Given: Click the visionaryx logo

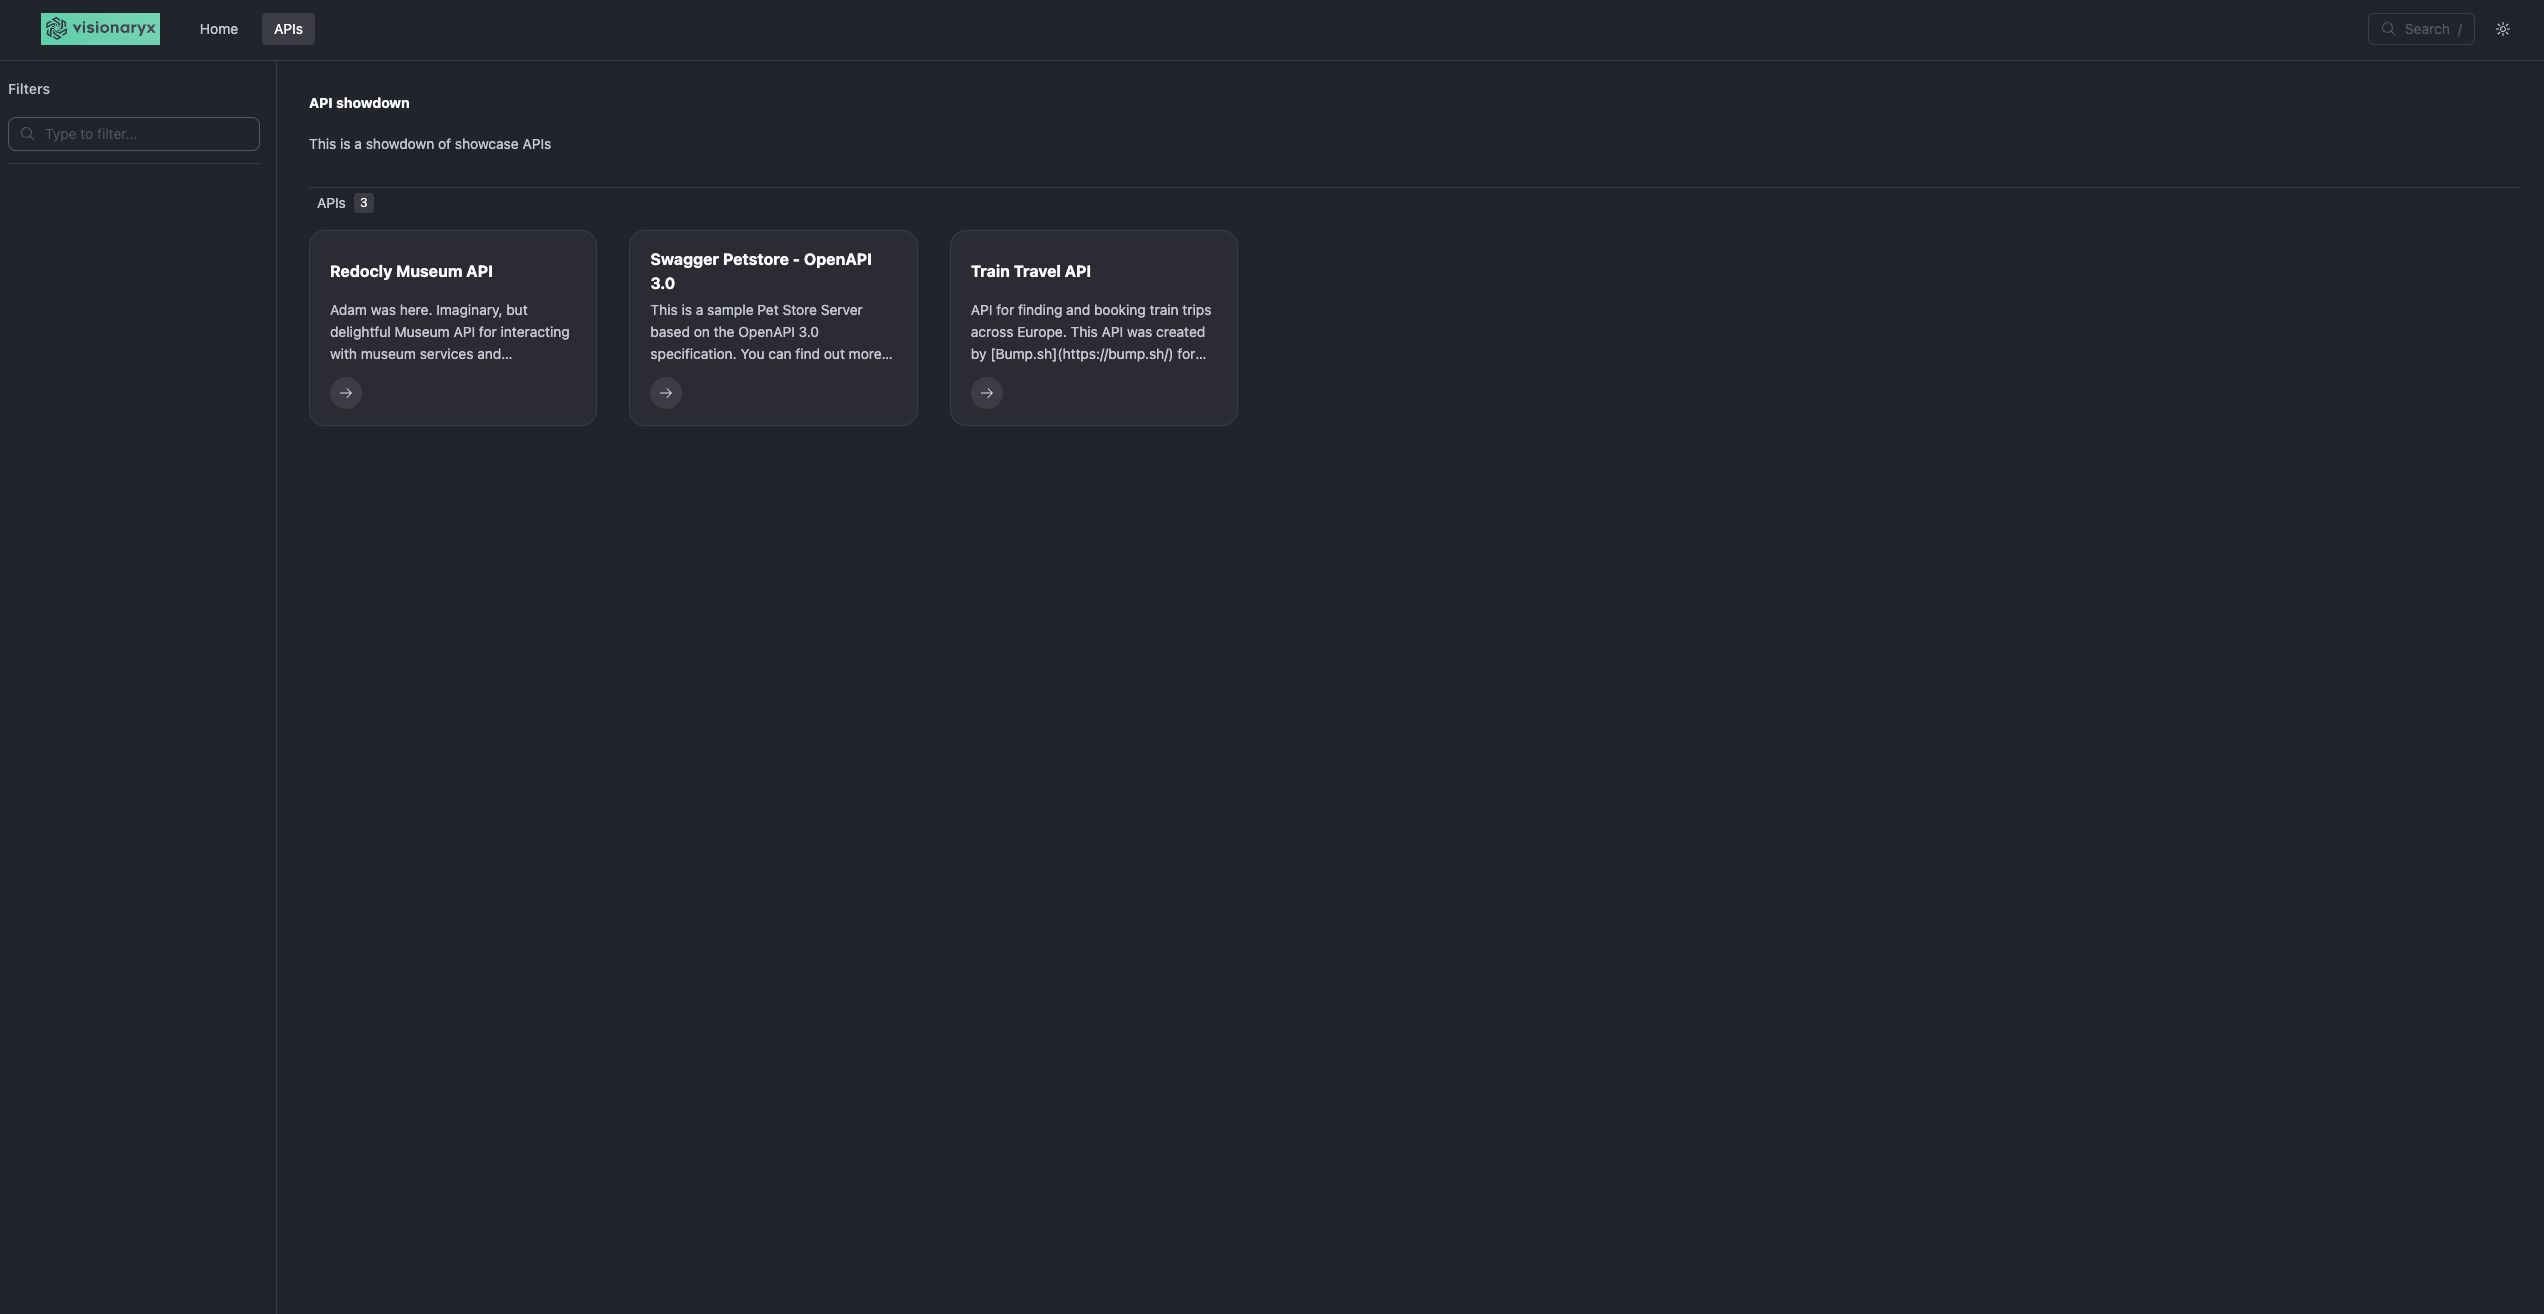Looking at the screenshot, I should (100, 29).
